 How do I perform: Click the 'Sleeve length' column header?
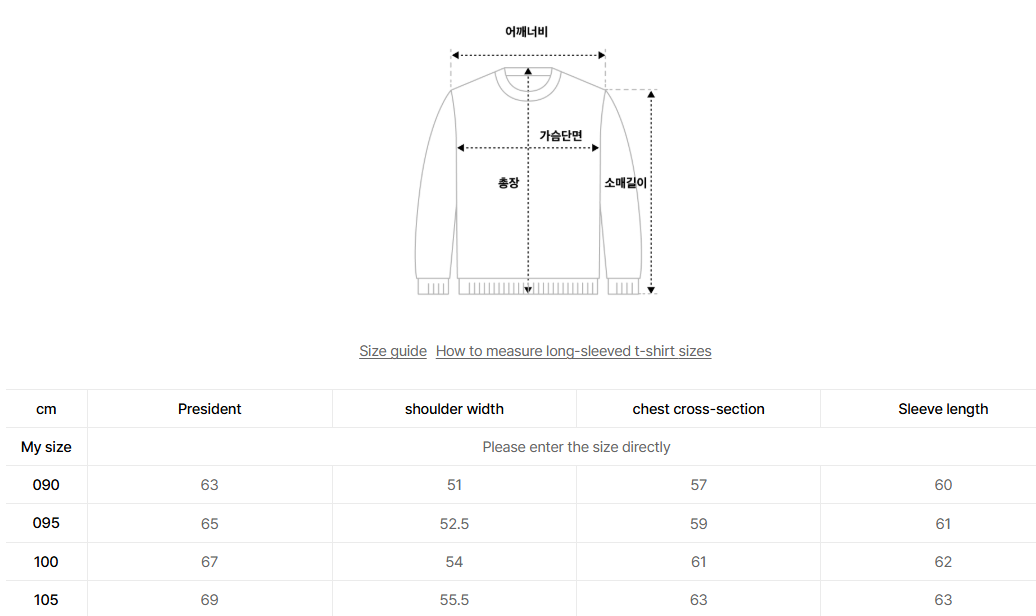942,409
